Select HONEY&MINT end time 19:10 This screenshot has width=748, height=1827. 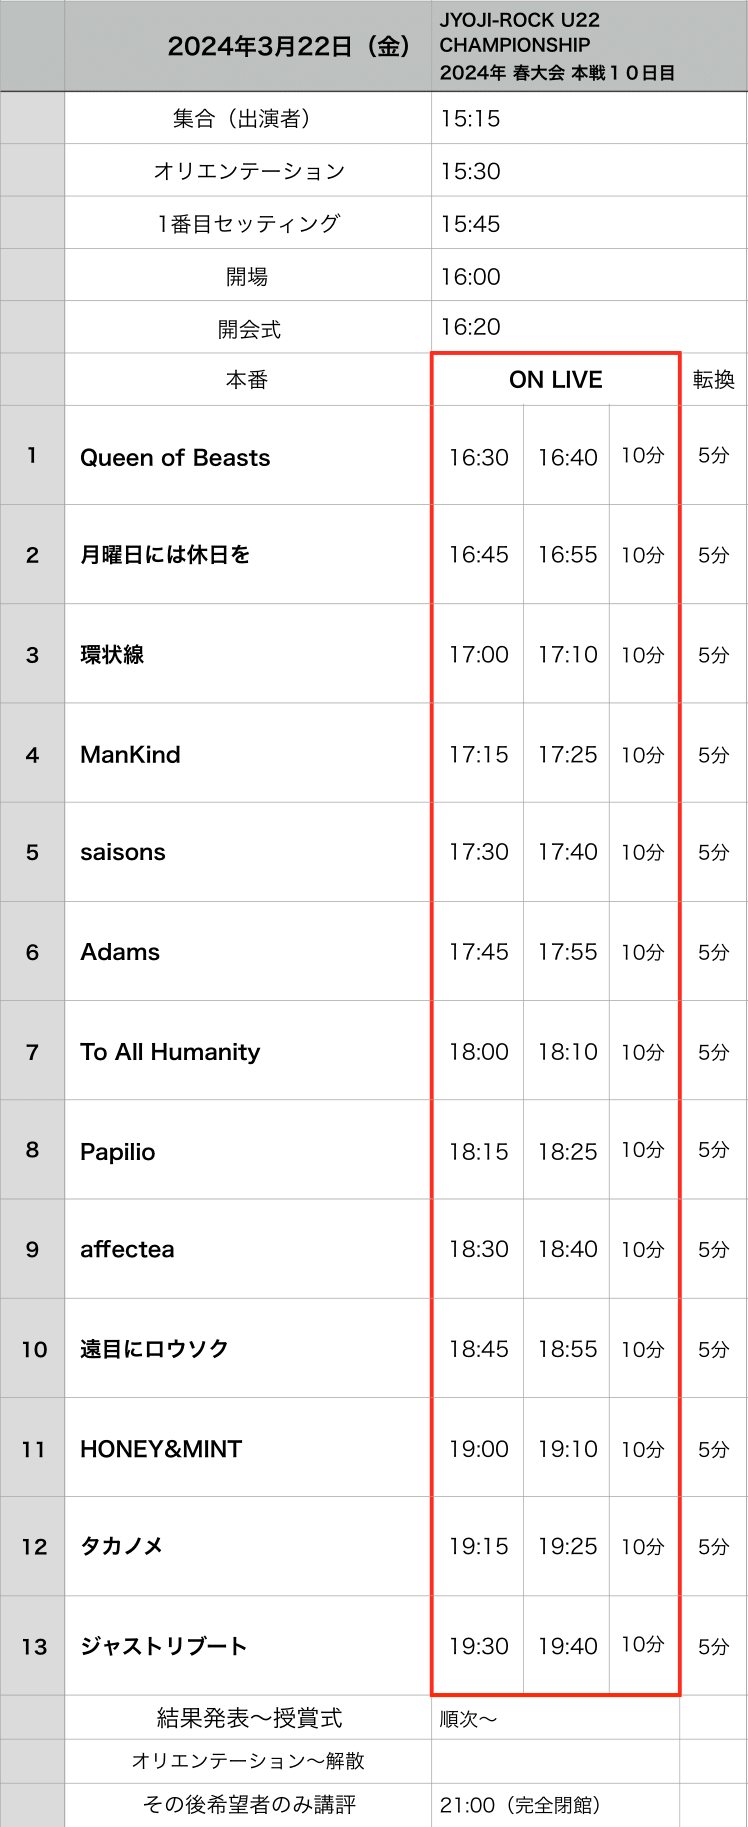click(x=567, y=1449)
